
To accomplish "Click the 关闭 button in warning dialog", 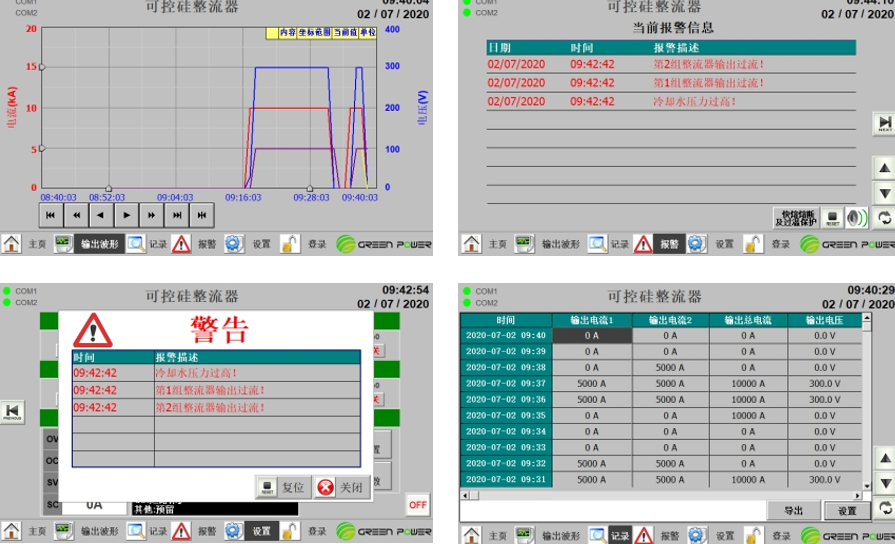I will (x=340, y=487).
